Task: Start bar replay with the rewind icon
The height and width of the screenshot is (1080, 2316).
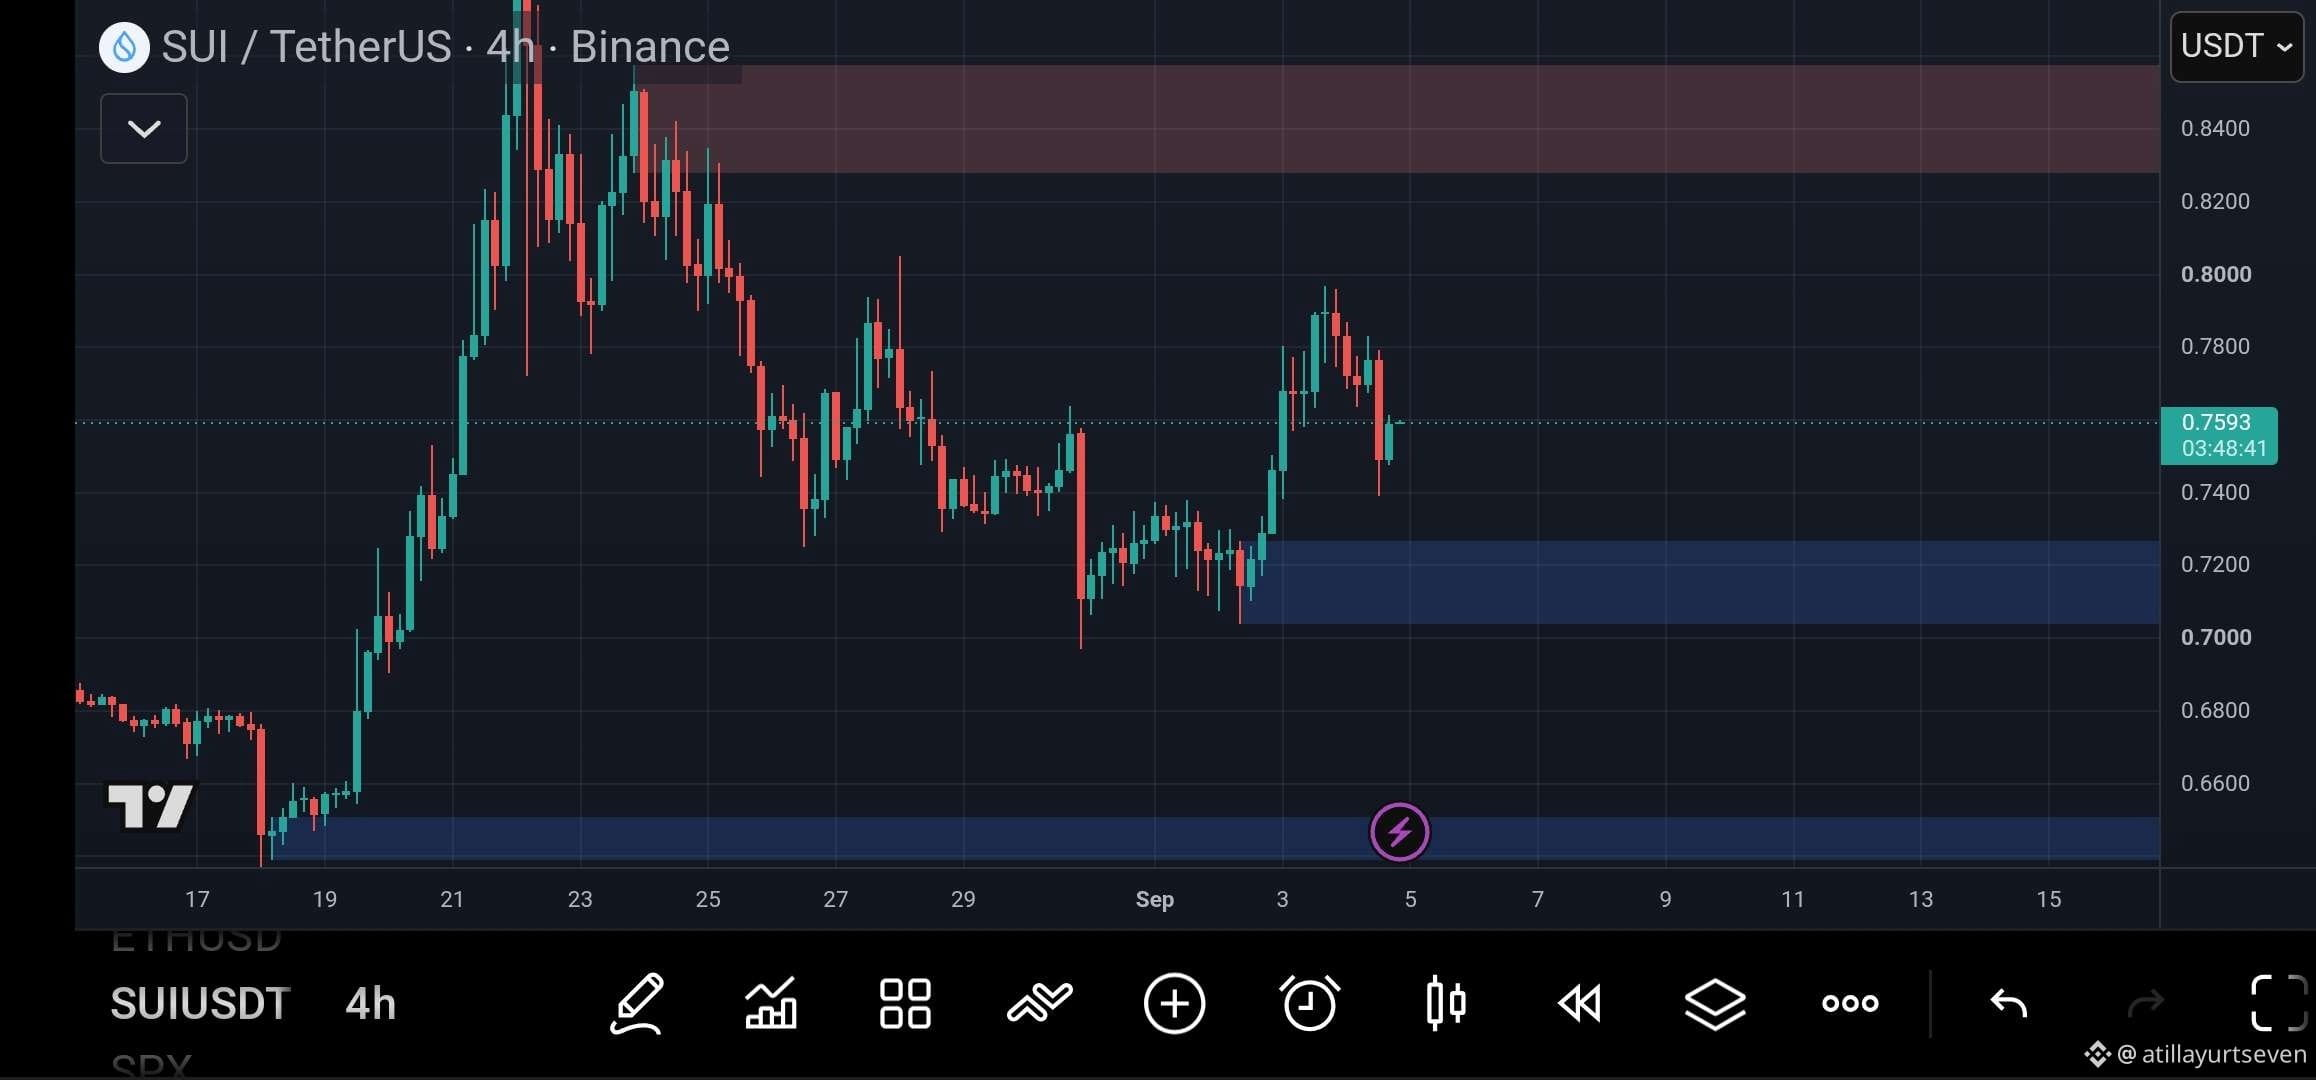Action: [x=1580, y=1003]
